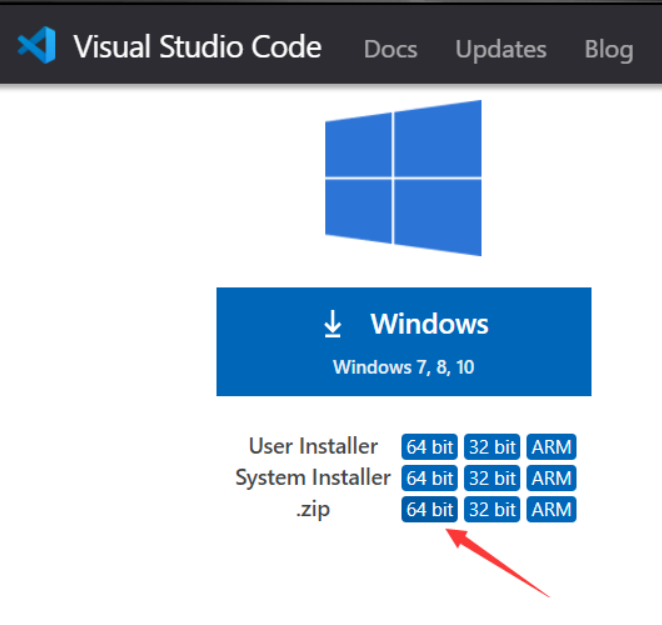Viewport: 662px width, 625px height.
Task: Download User Installer 32 bit
Action: pyautogui.click(x=492, y=447)
